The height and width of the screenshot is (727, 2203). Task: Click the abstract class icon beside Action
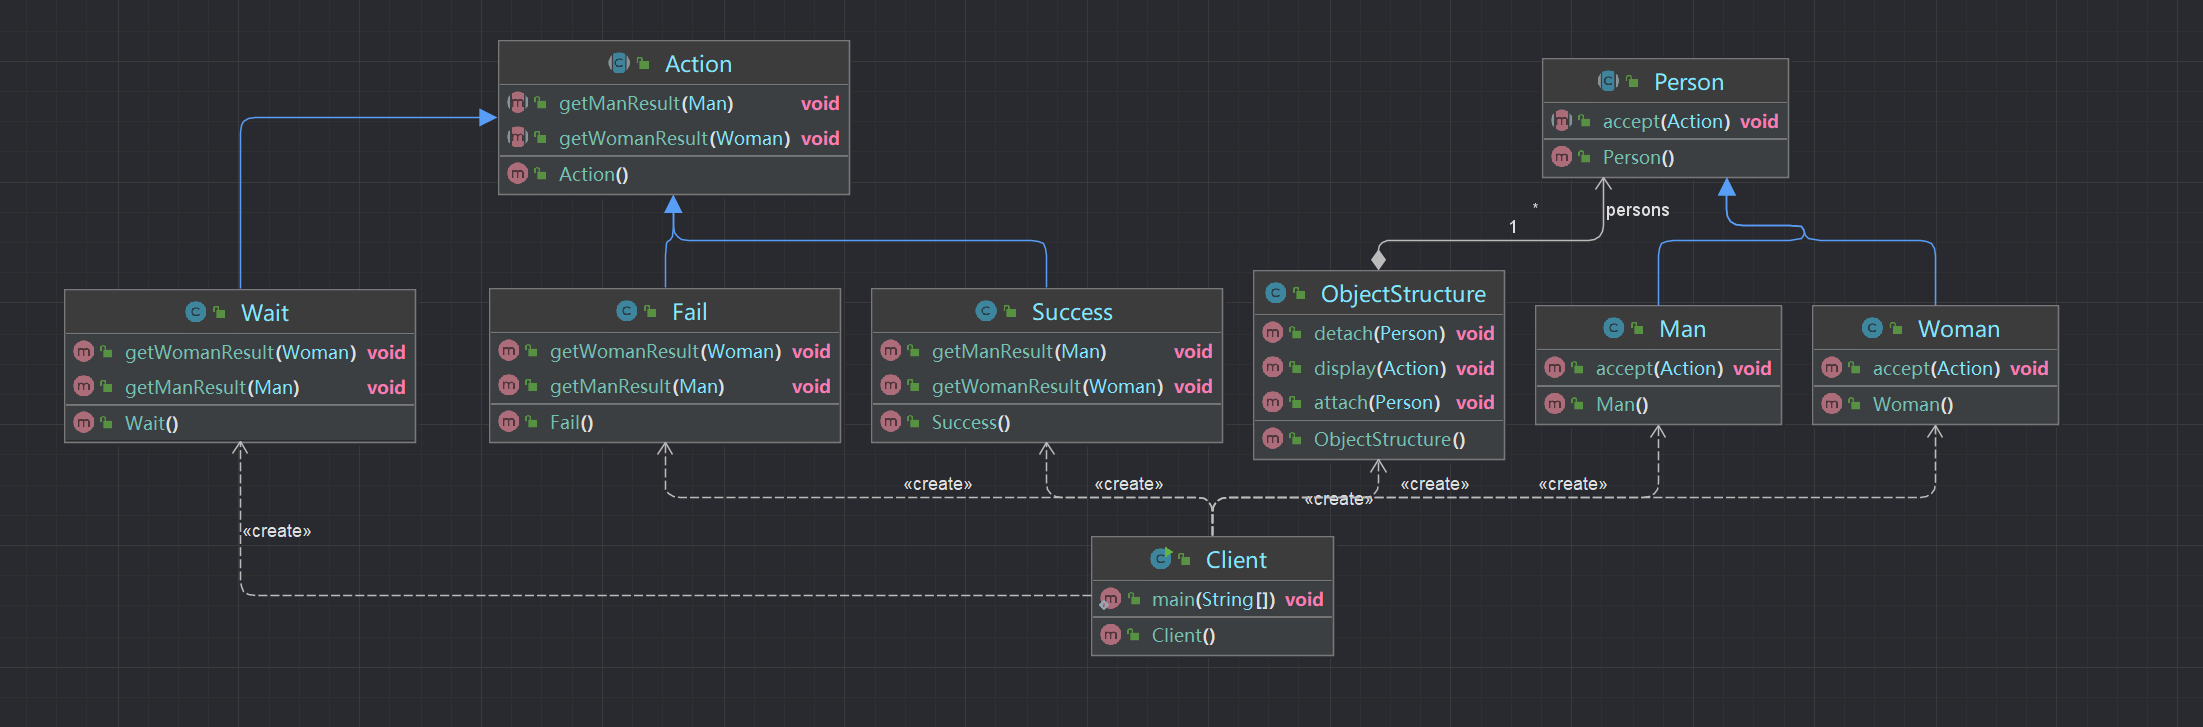[619, 63]
